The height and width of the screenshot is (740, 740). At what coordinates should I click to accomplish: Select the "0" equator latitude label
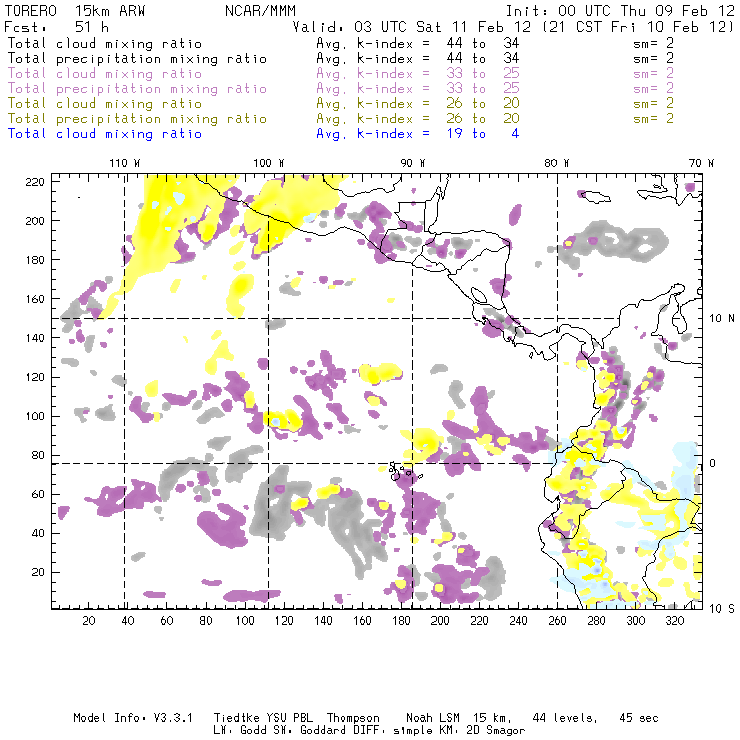pos(713,463)
